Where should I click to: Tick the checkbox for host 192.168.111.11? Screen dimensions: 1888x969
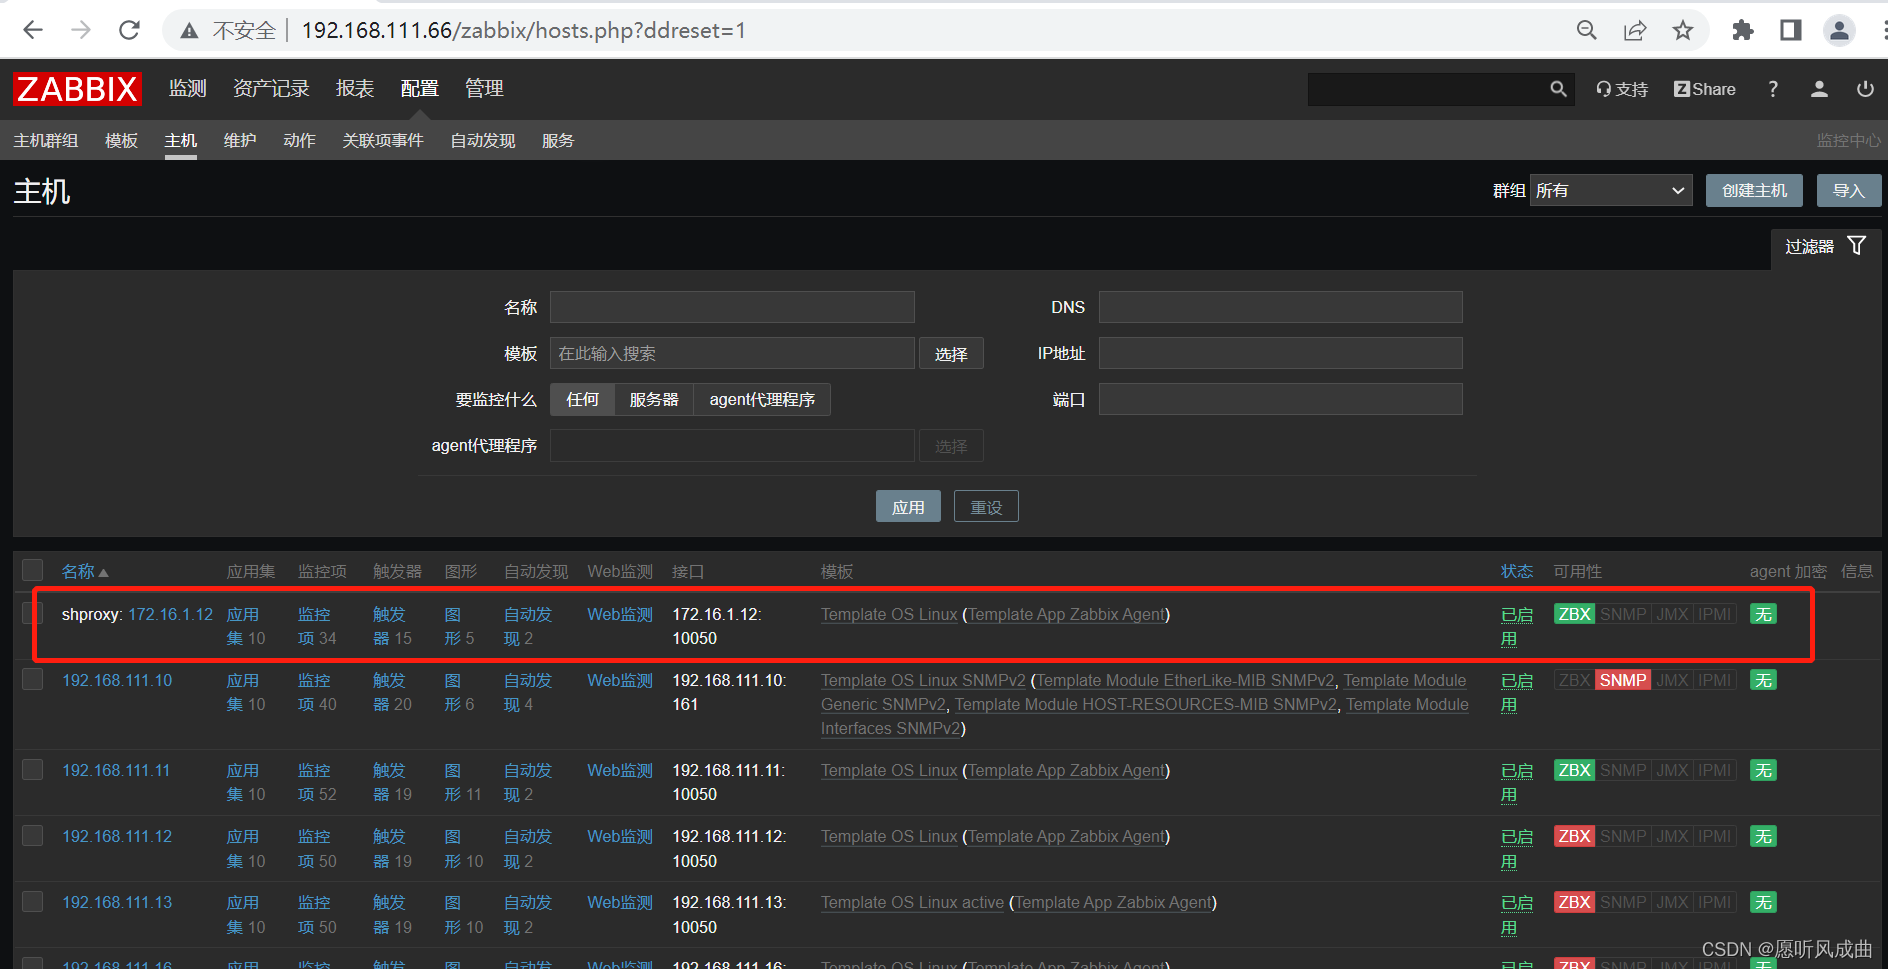33,769
